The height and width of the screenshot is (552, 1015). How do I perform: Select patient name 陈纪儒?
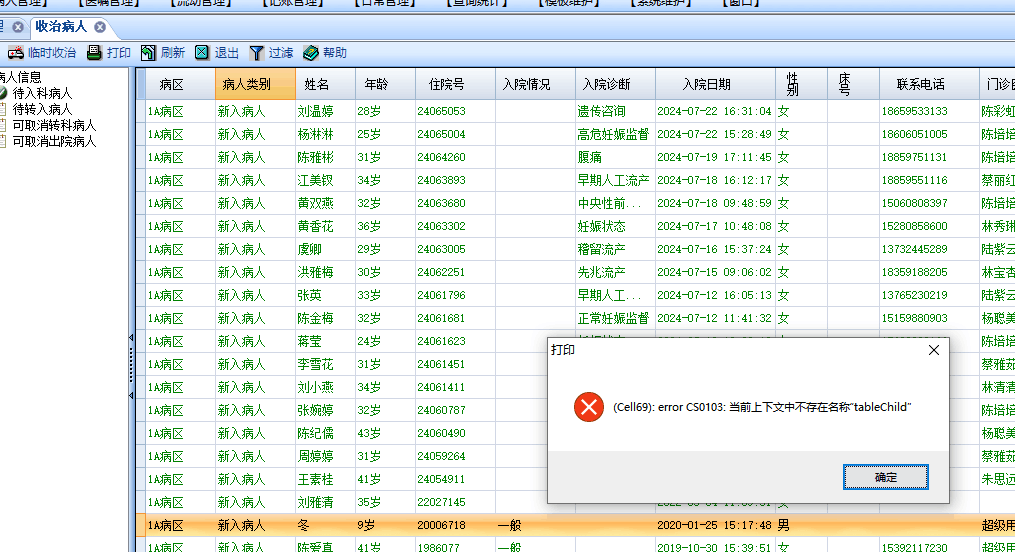pyautogui.click(x=315, y=434)
